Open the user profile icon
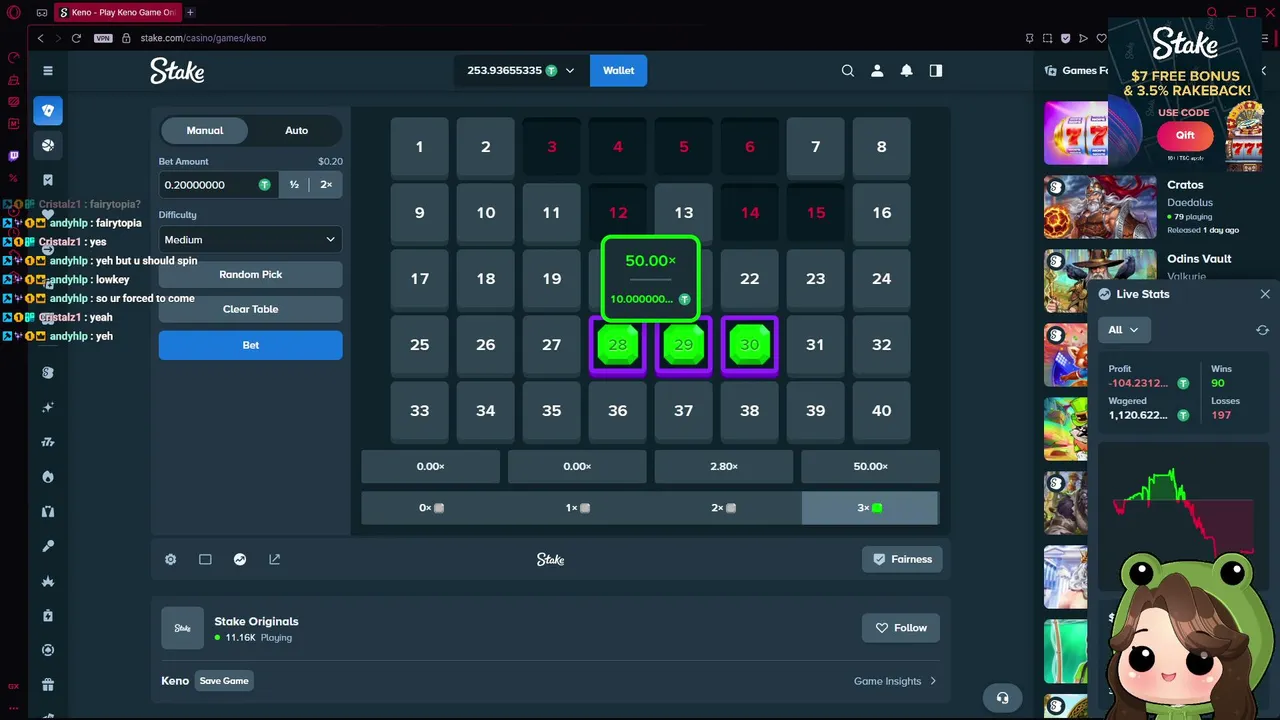The width and height of the screenshot is (1280, 720). point(877,71)
